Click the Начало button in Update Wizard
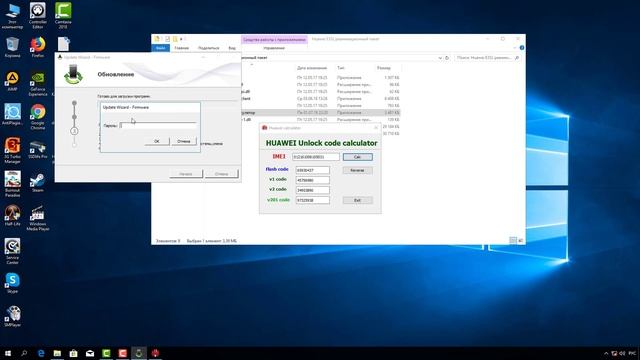Image resolution: width=640 pixels, height=360 pixels. coord(186,174)
